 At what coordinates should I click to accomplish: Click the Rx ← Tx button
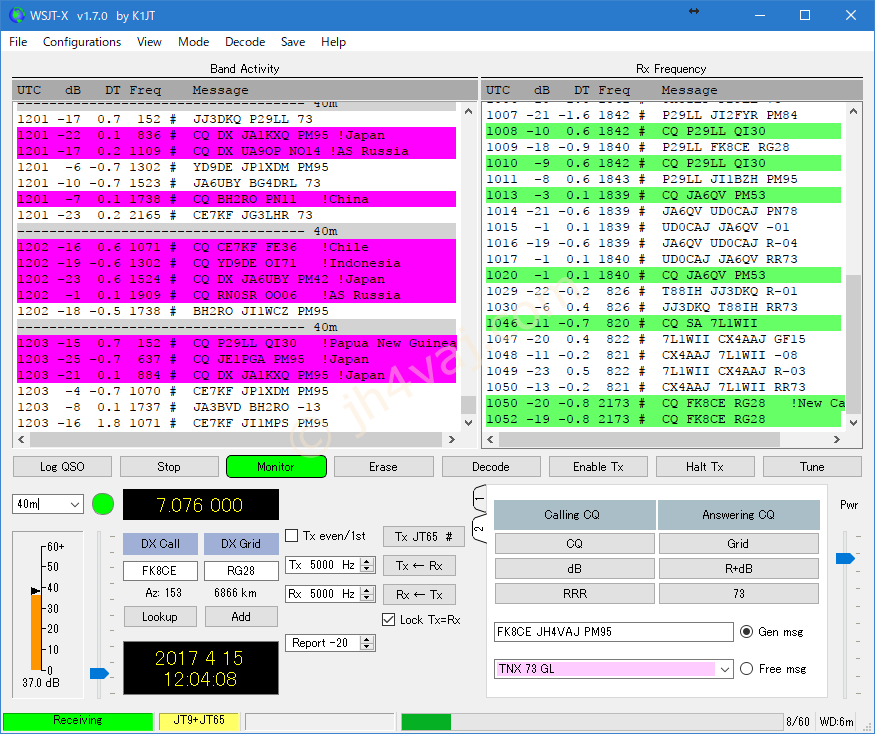point(419,594)
